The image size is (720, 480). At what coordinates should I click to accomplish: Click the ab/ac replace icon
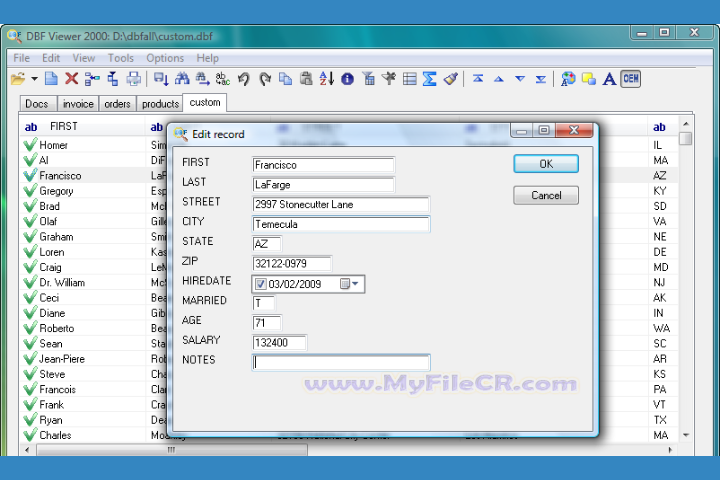(x=222, y=79)
